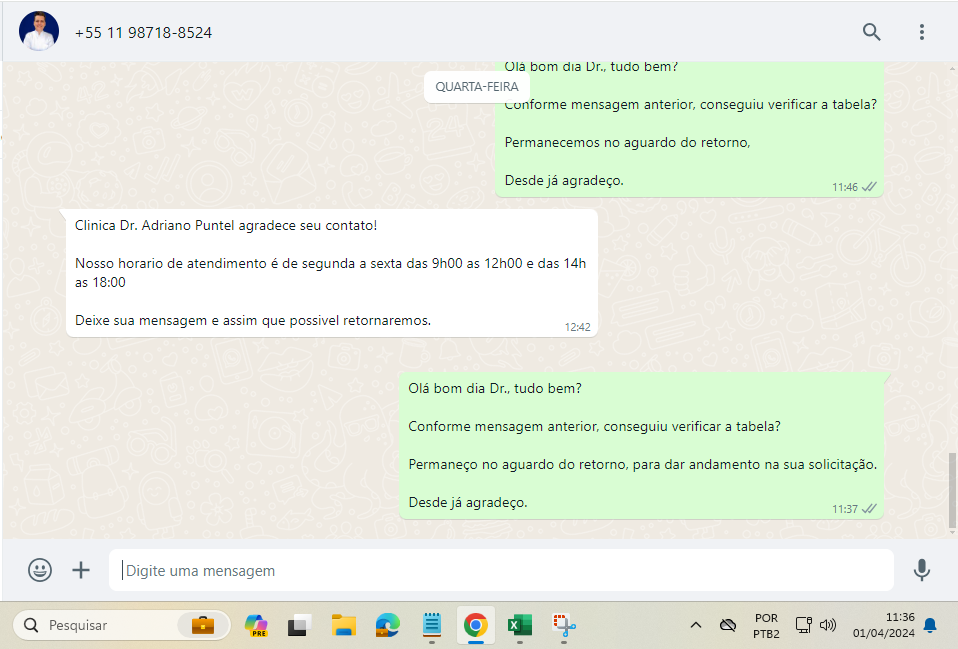Image resolution: width=958 pixels, height=649 pixels.
Task: Open File Explorer from the taskbar
Action: 344,625
